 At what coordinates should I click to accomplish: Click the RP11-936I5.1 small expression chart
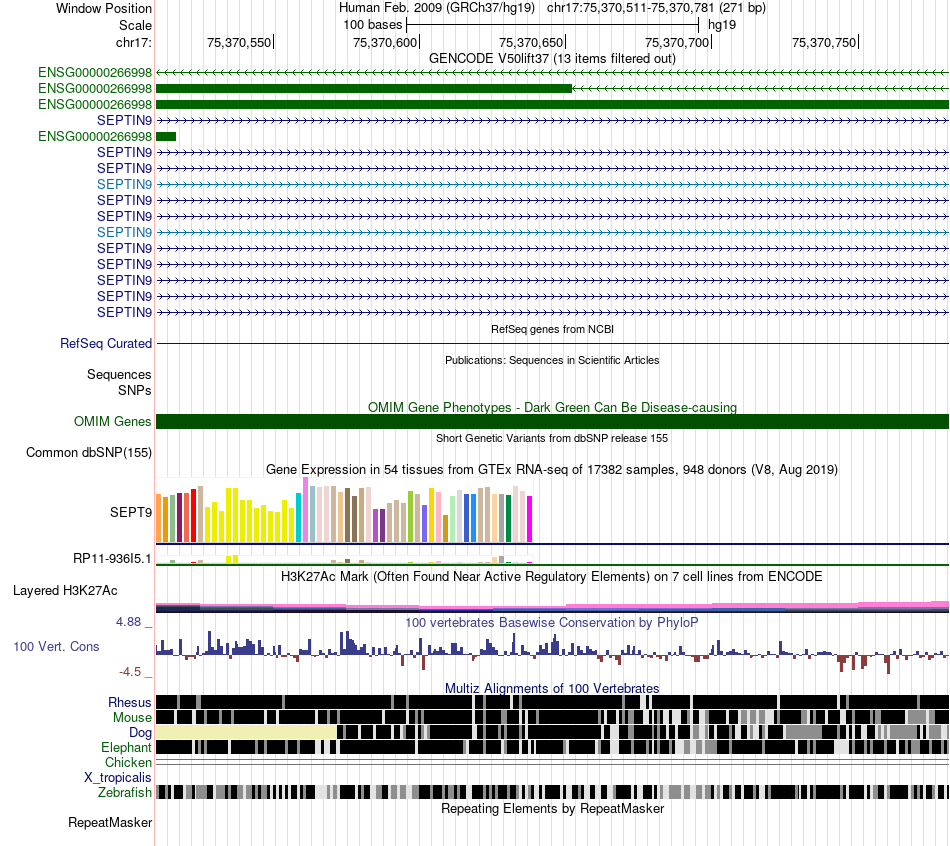click(344, 559)
